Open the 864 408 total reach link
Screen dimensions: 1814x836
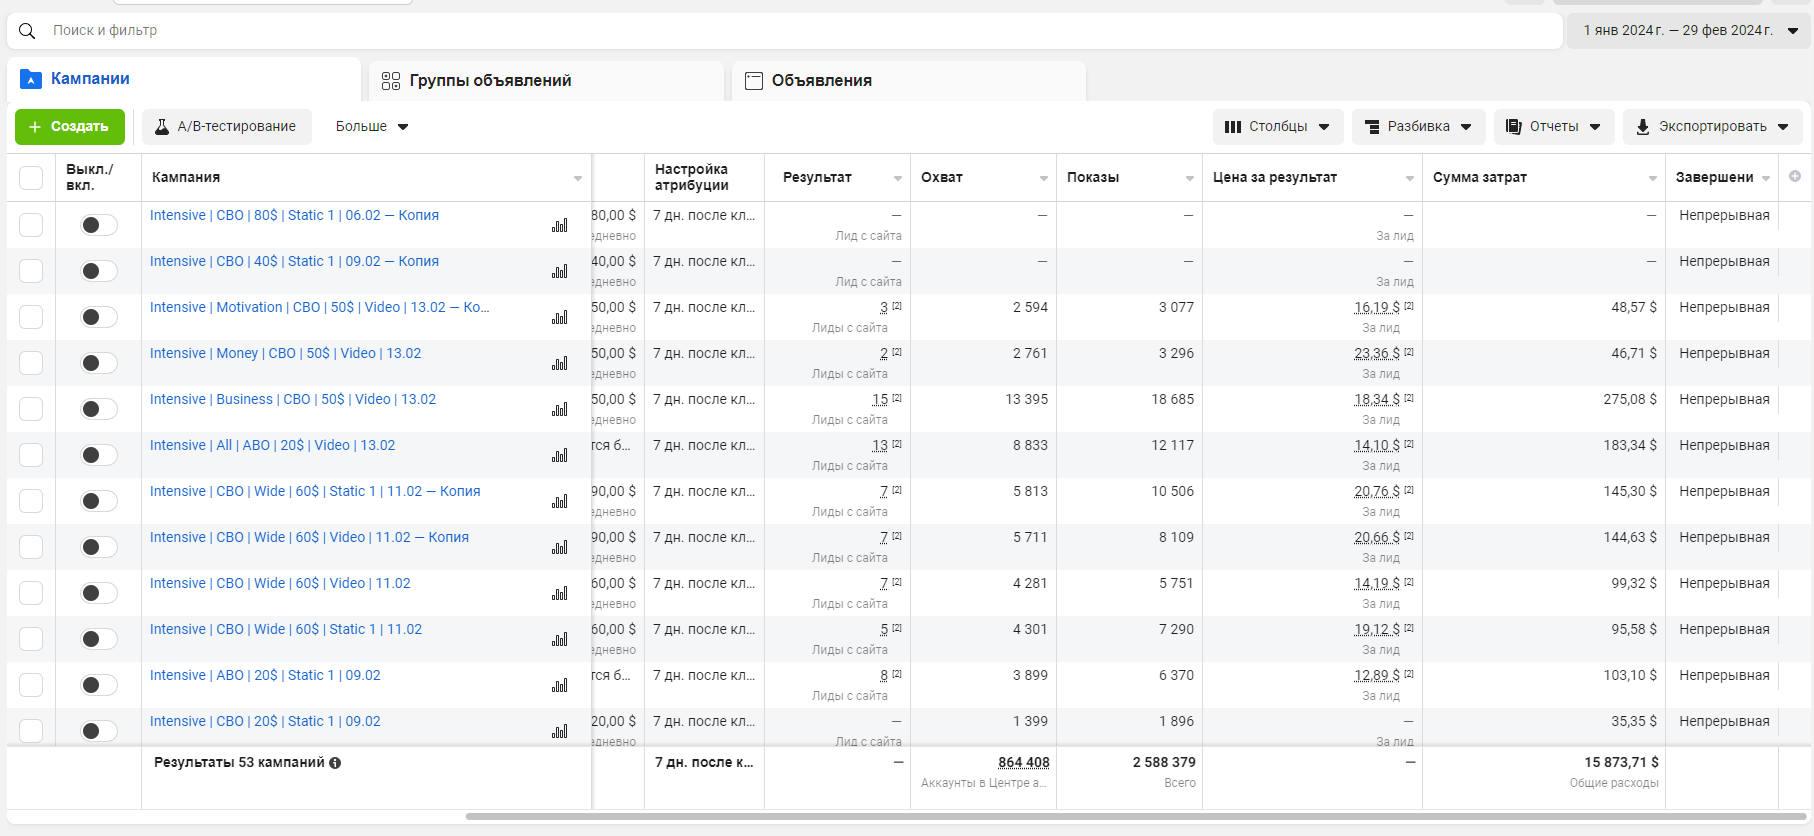tap(1024, 763)
